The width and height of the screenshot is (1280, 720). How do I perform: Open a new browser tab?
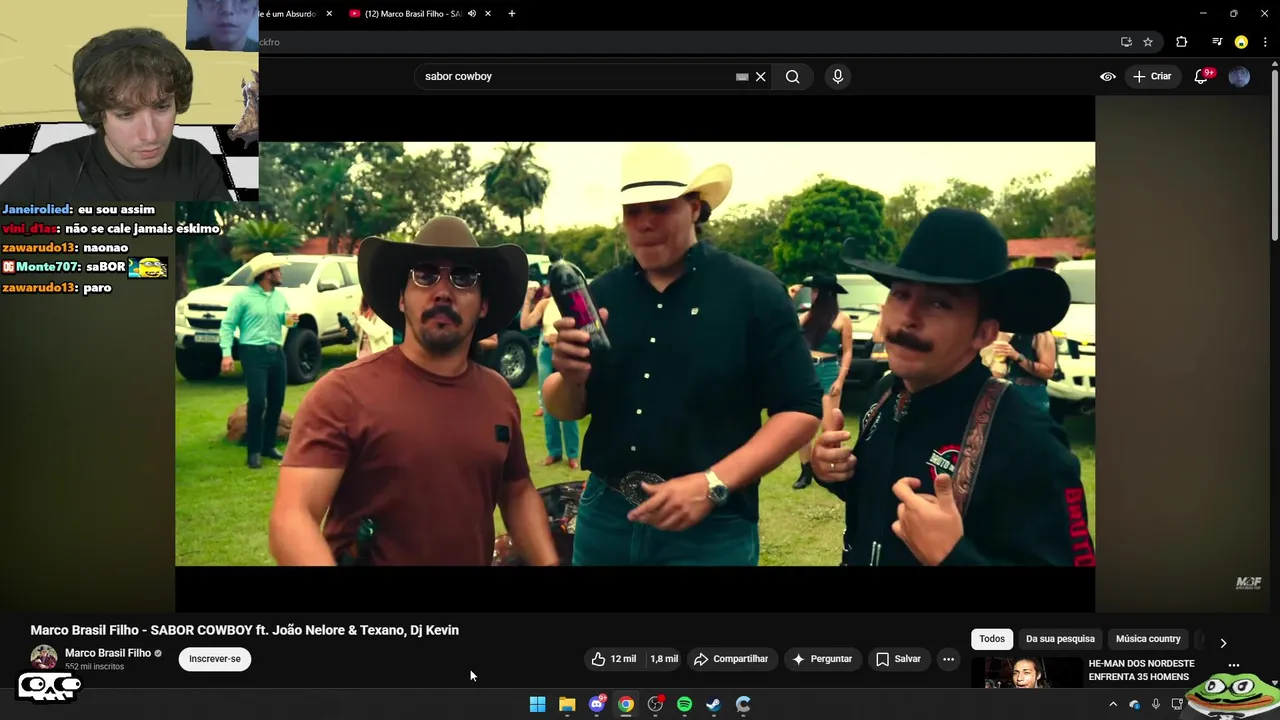pos(512,14)
